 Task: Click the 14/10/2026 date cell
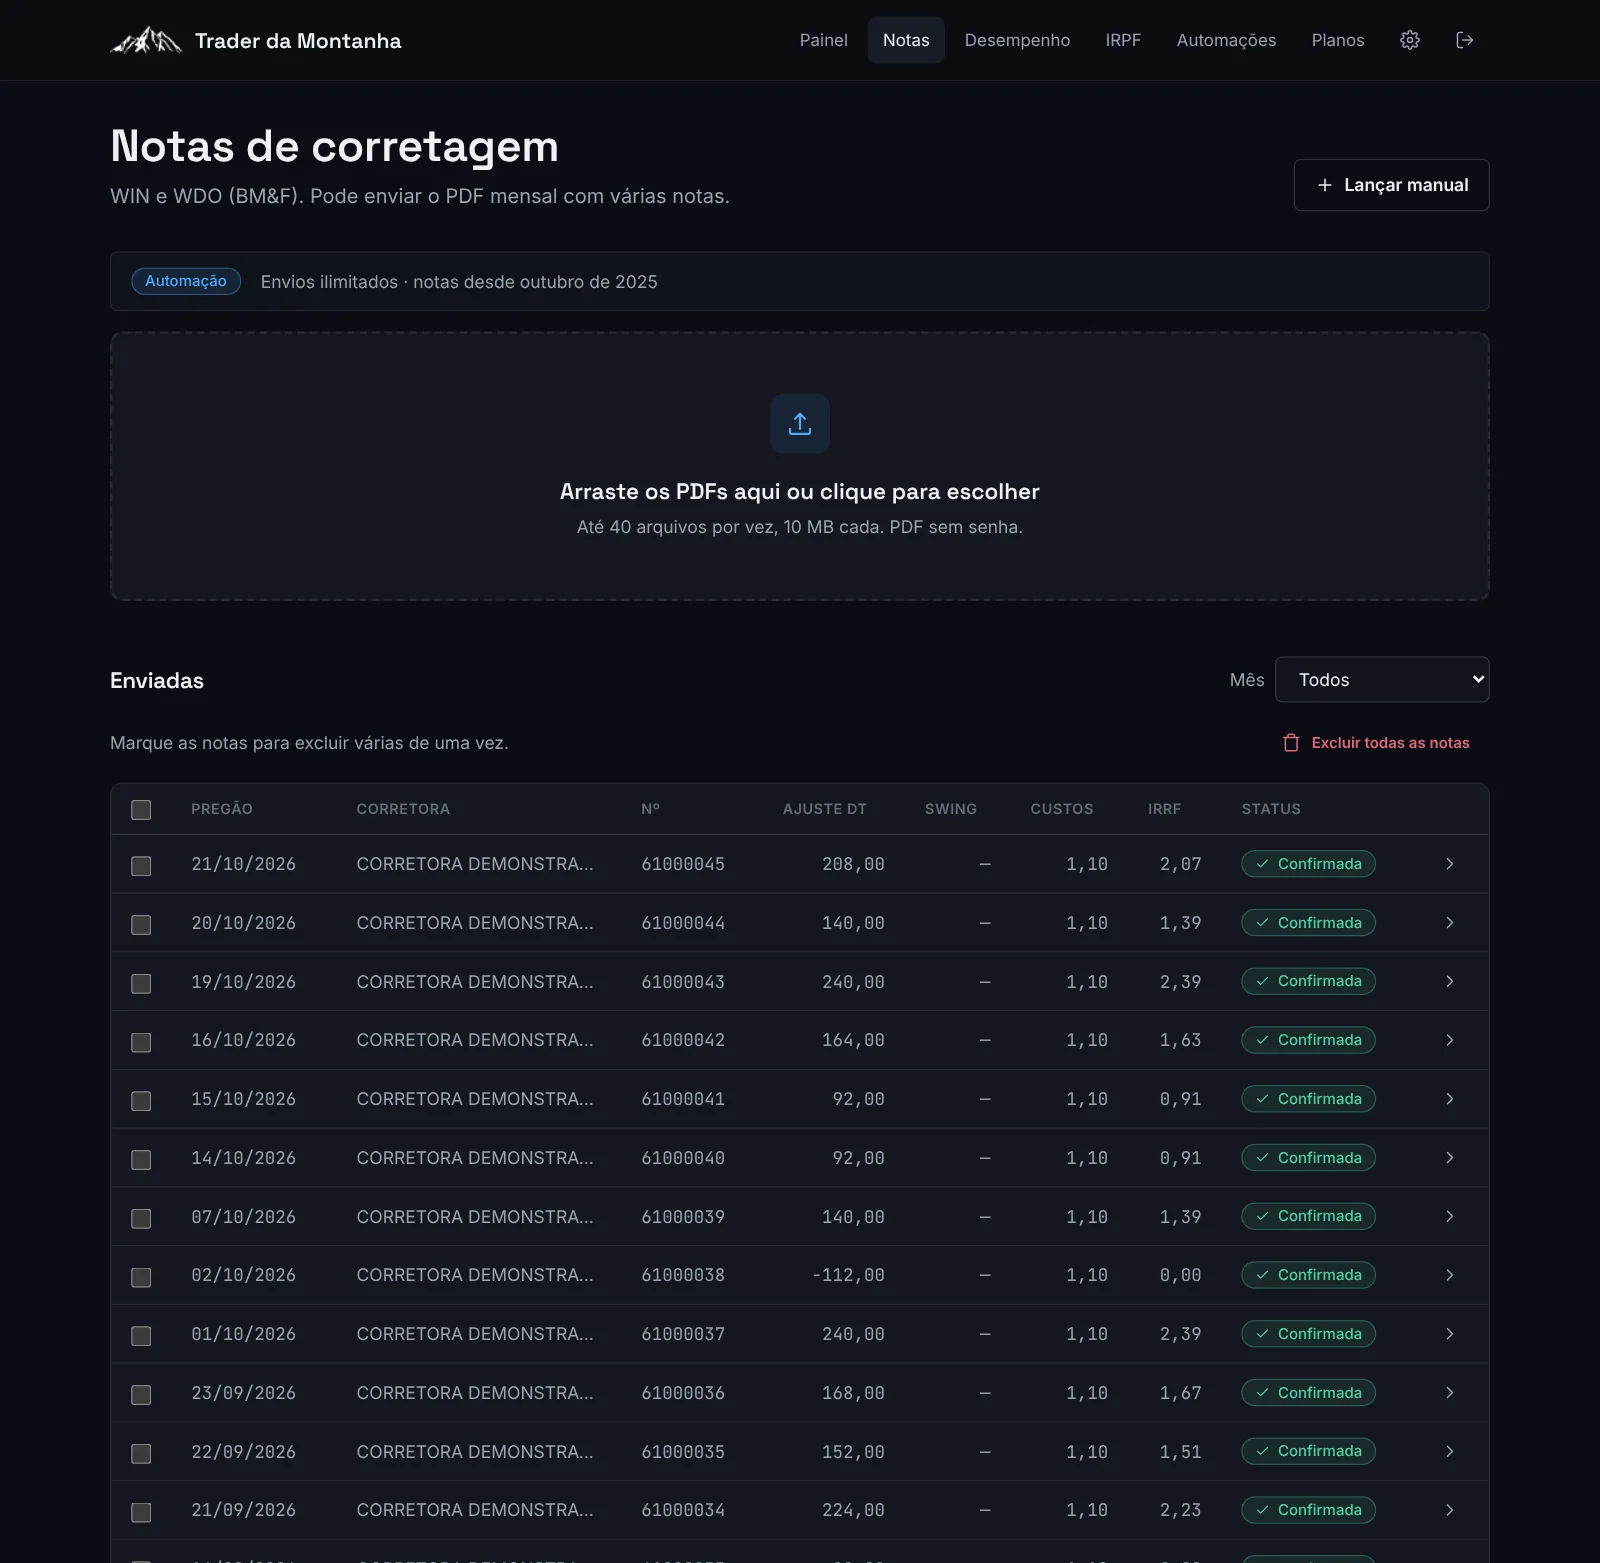pos(244,1158)
